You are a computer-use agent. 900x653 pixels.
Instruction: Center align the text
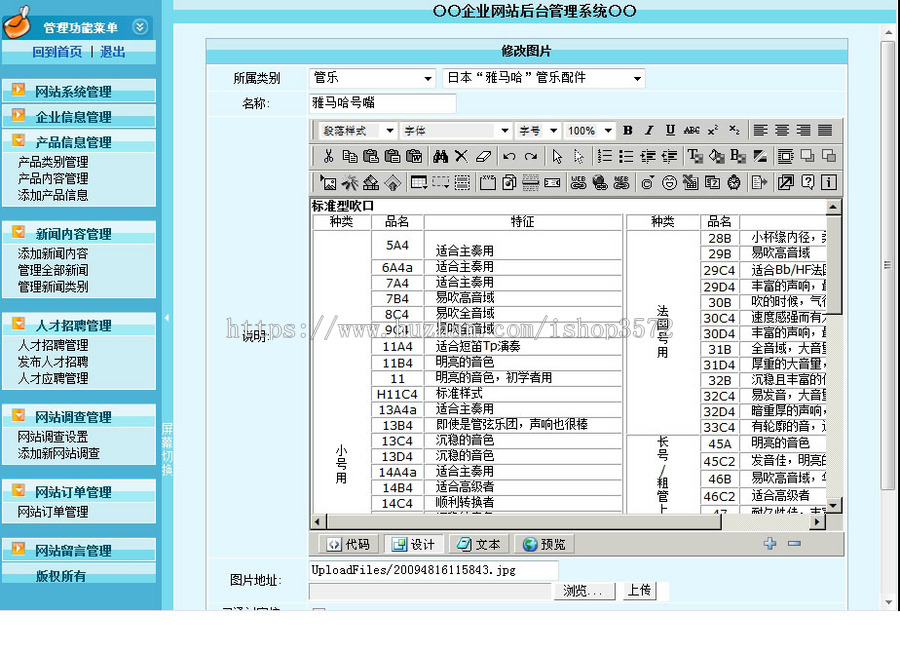coord(782,130)
